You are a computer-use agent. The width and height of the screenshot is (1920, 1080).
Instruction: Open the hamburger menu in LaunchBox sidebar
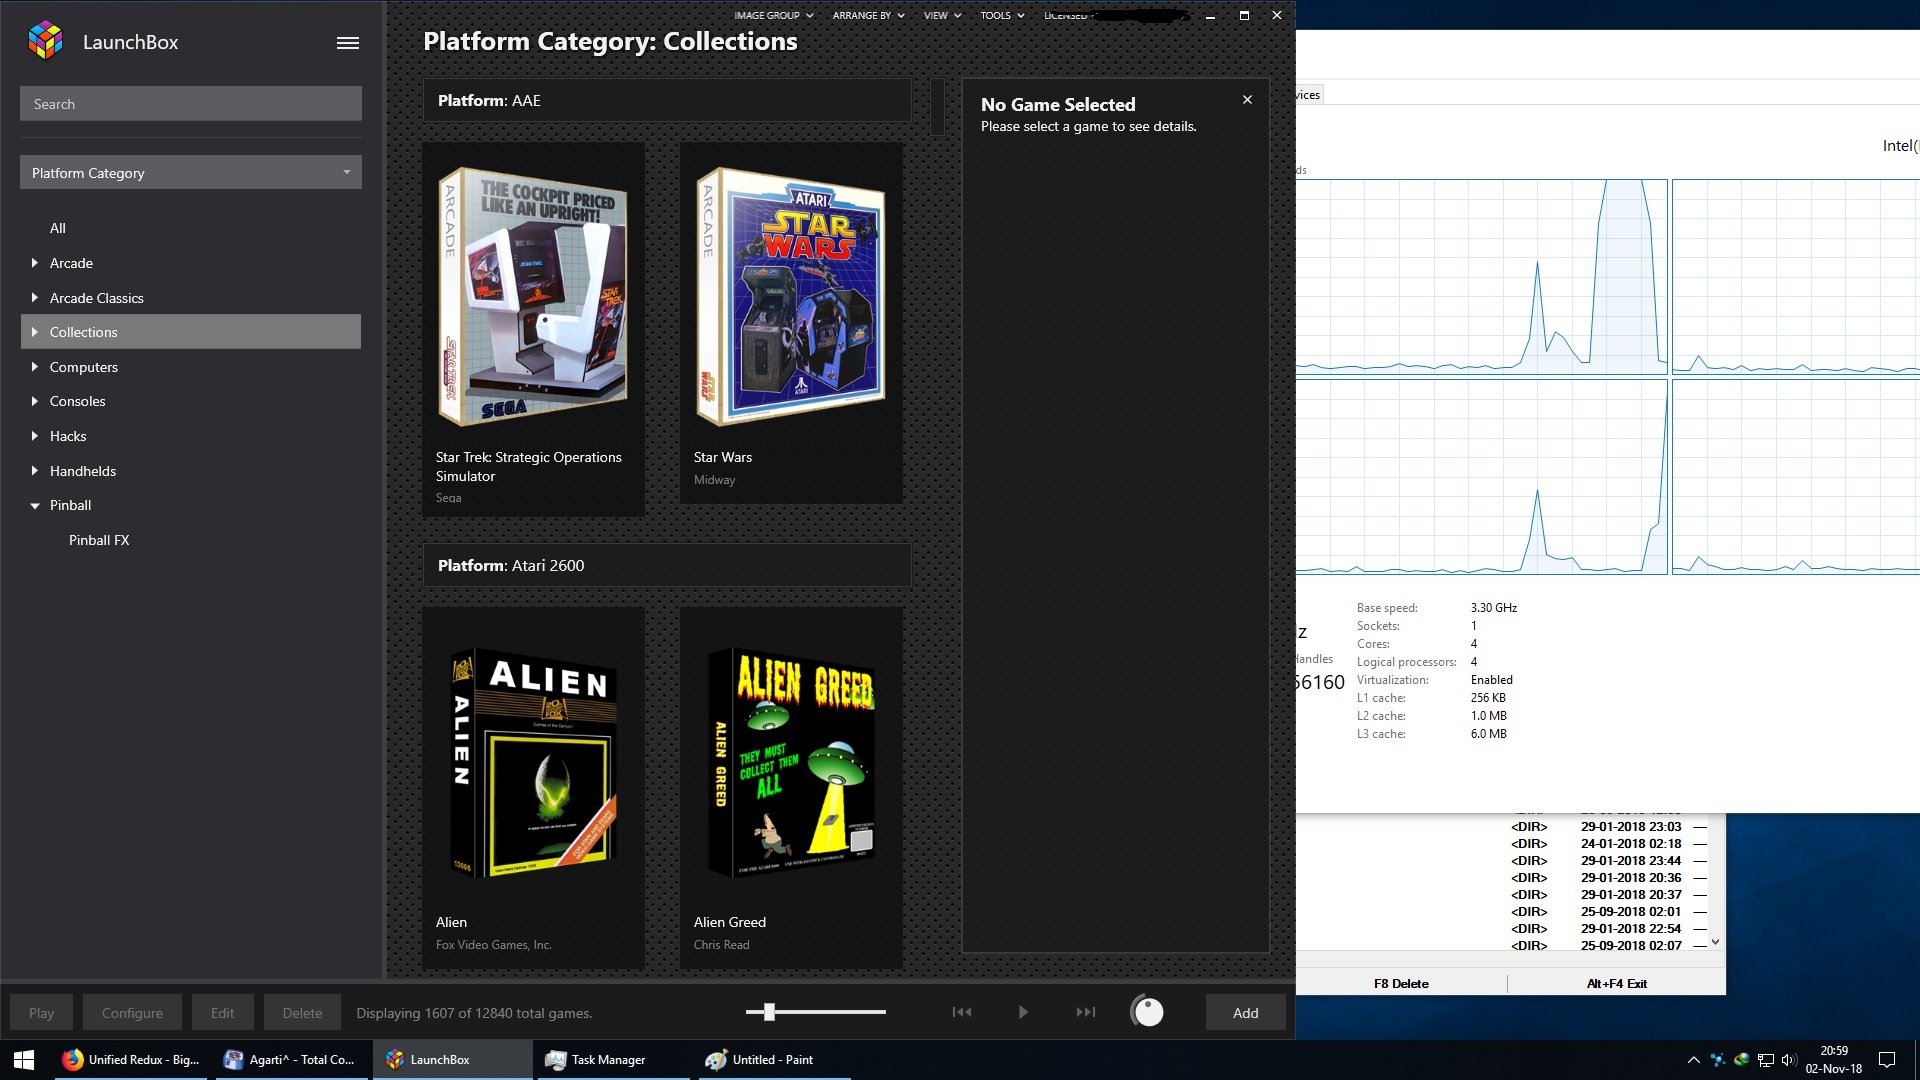347,43
